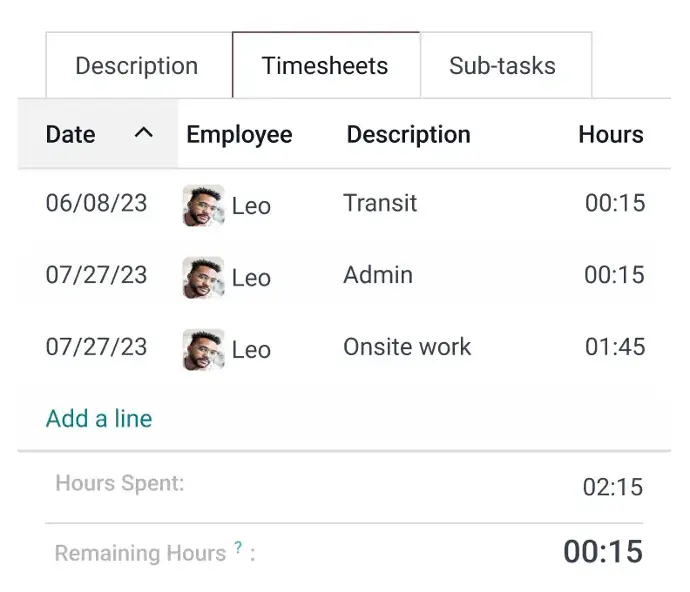Click the 00:15 hours for Transit

[x=614, y=203]
